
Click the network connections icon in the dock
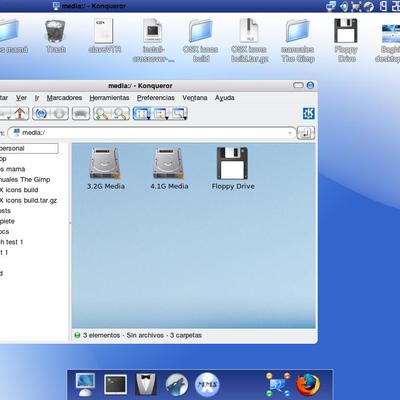coord(278,384)
